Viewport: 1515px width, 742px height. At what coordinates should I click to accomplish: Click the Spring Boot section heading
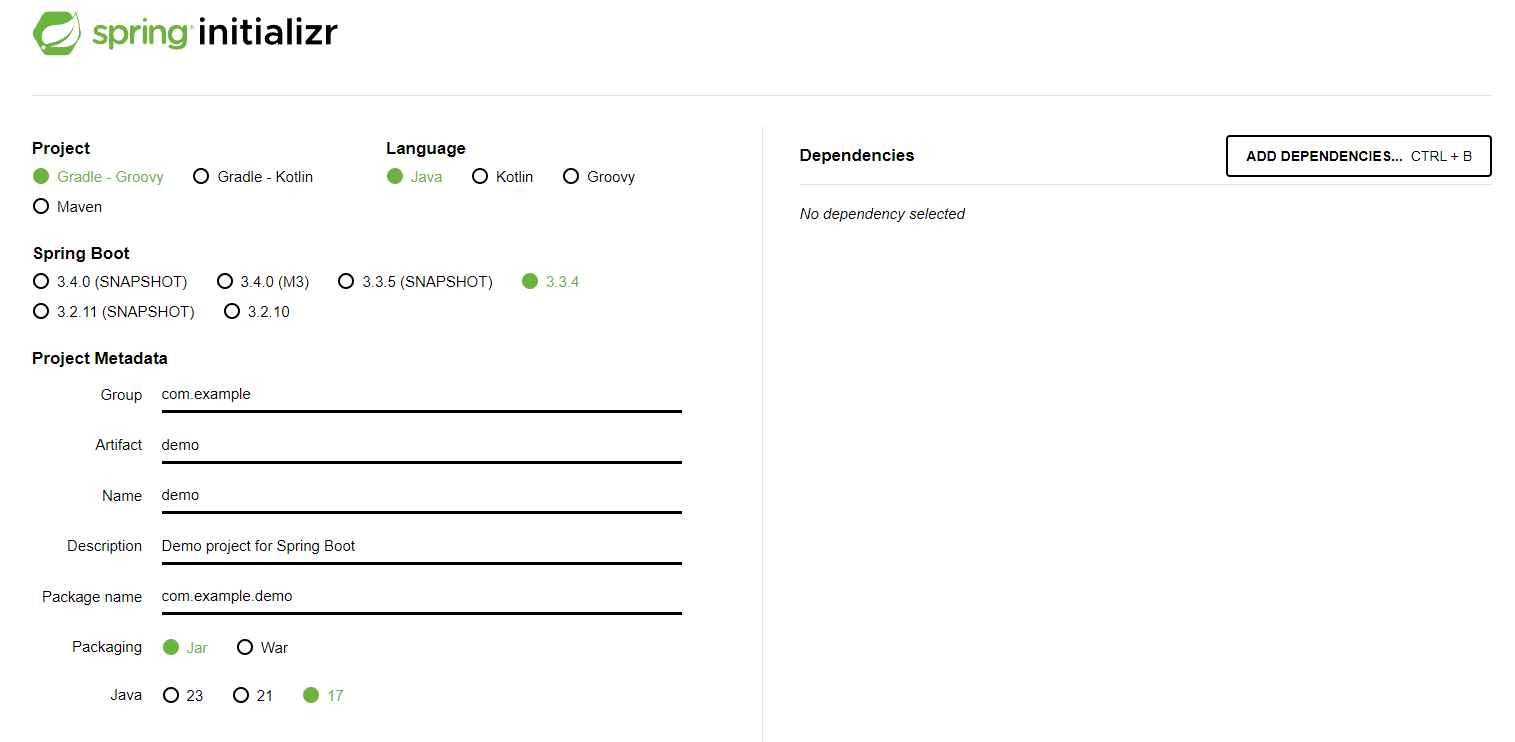81,253
